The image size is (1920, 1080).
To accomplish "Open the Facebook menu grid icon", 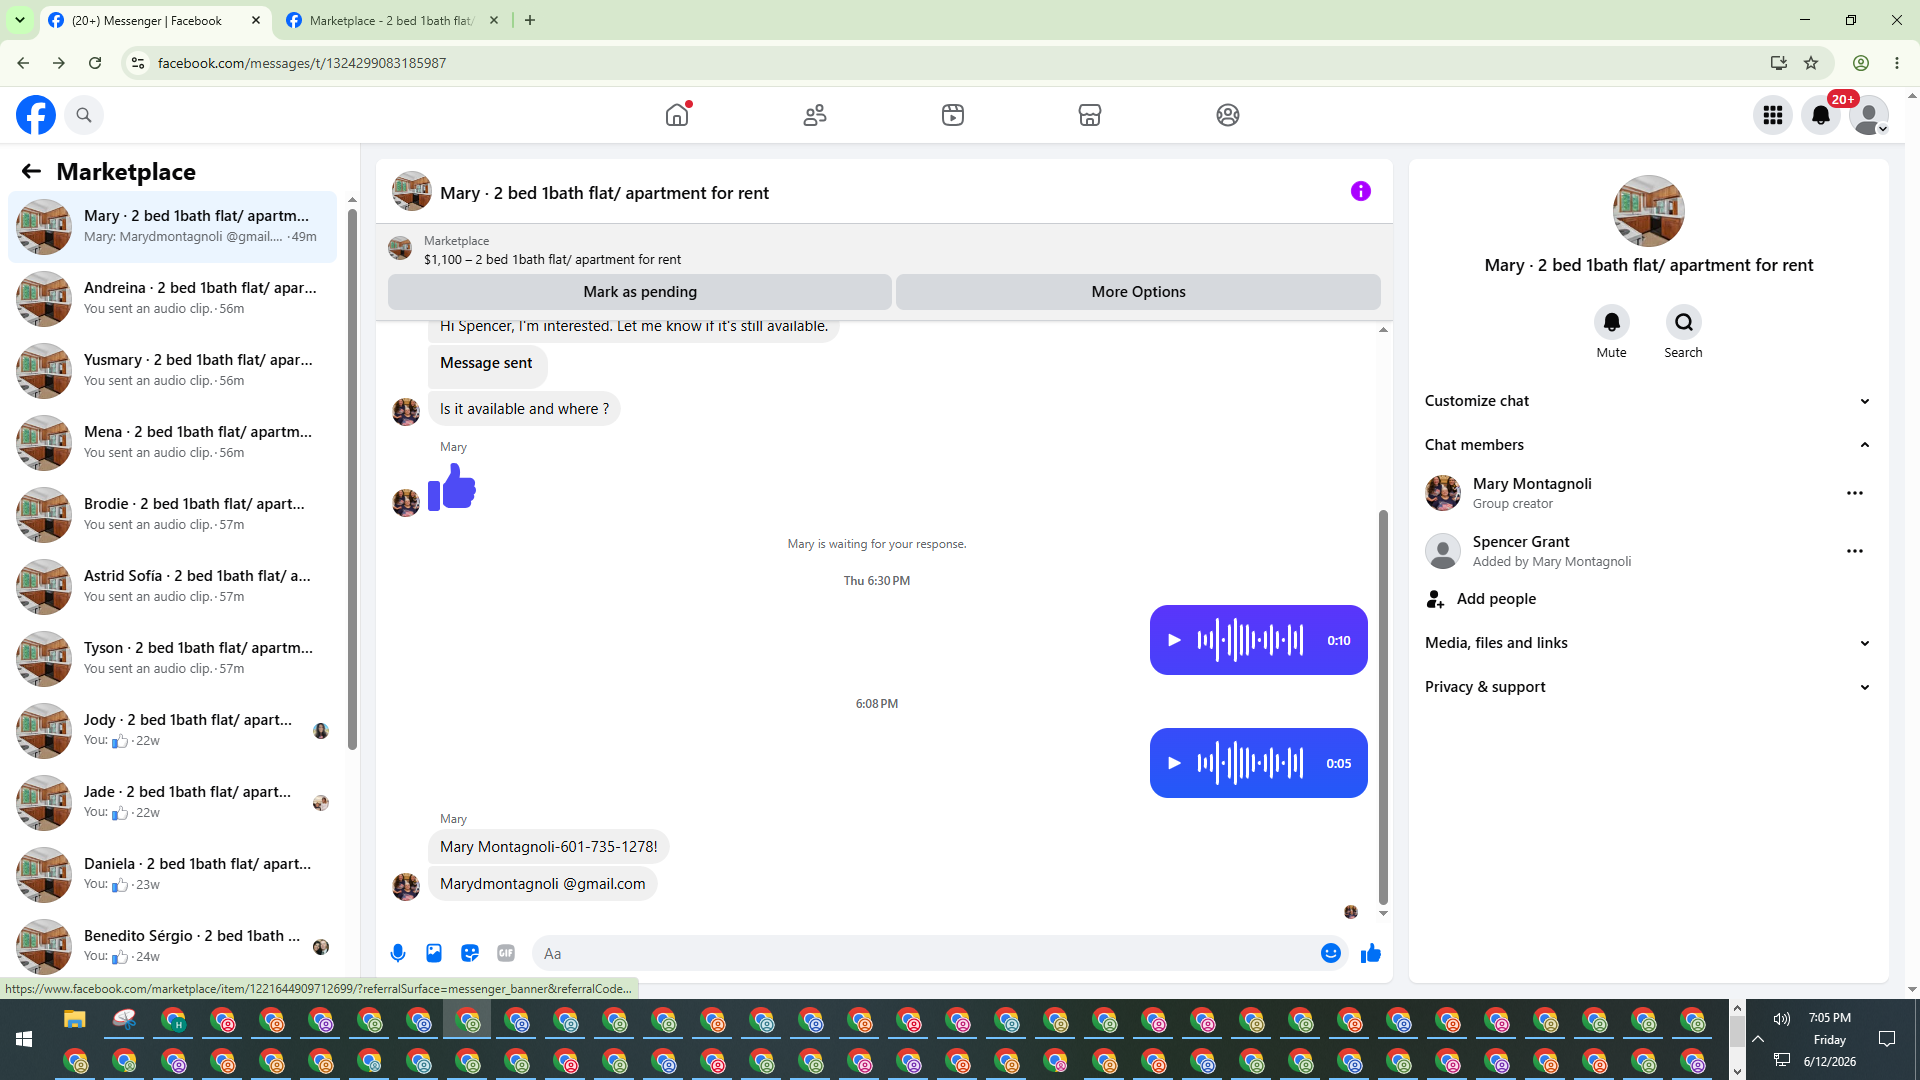I will 1773,115.
